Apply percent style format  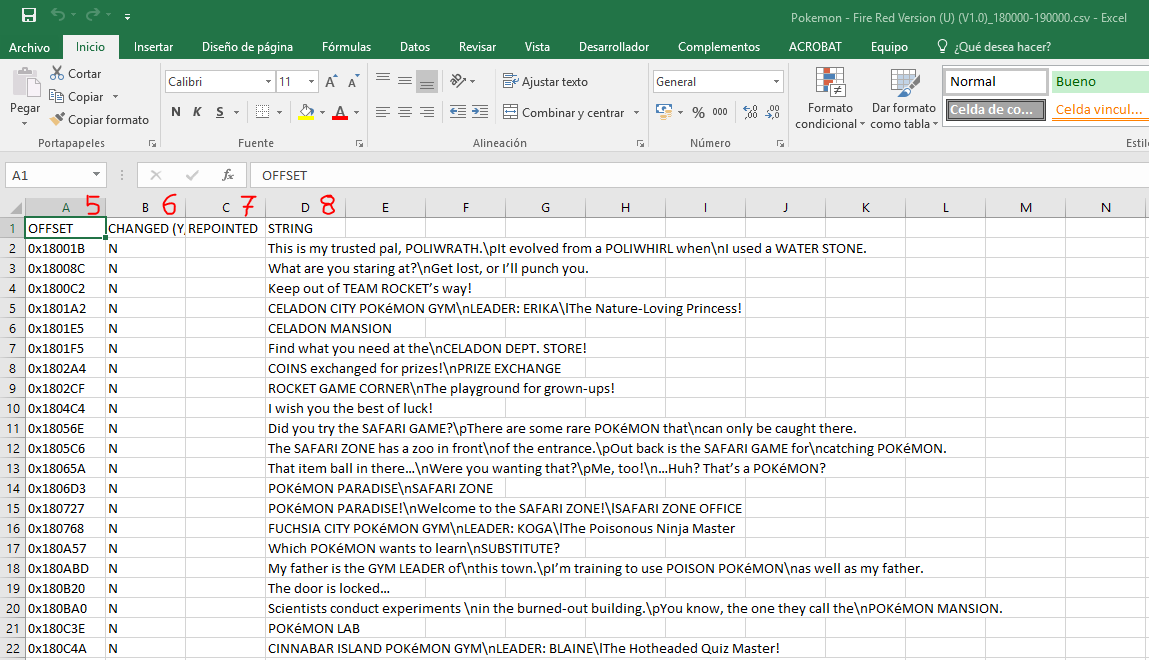coord(698,112)
